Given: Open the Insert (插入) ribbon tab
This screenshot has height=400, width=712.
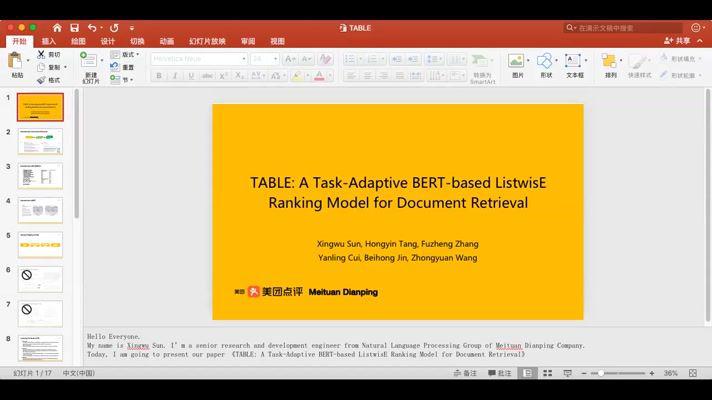Looking at the screenshot, I should coord(48,41).
